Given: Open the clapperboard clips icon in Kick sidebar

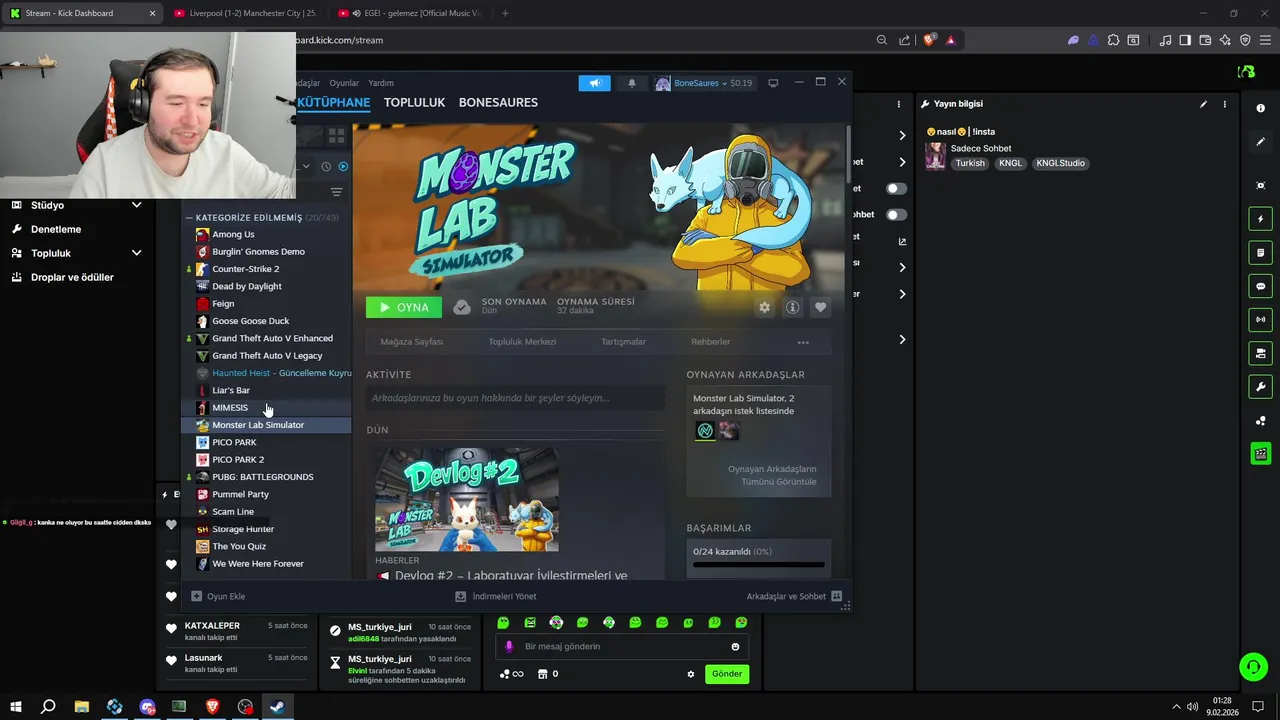Looking at the screenshot, I should pos(1260,454).
